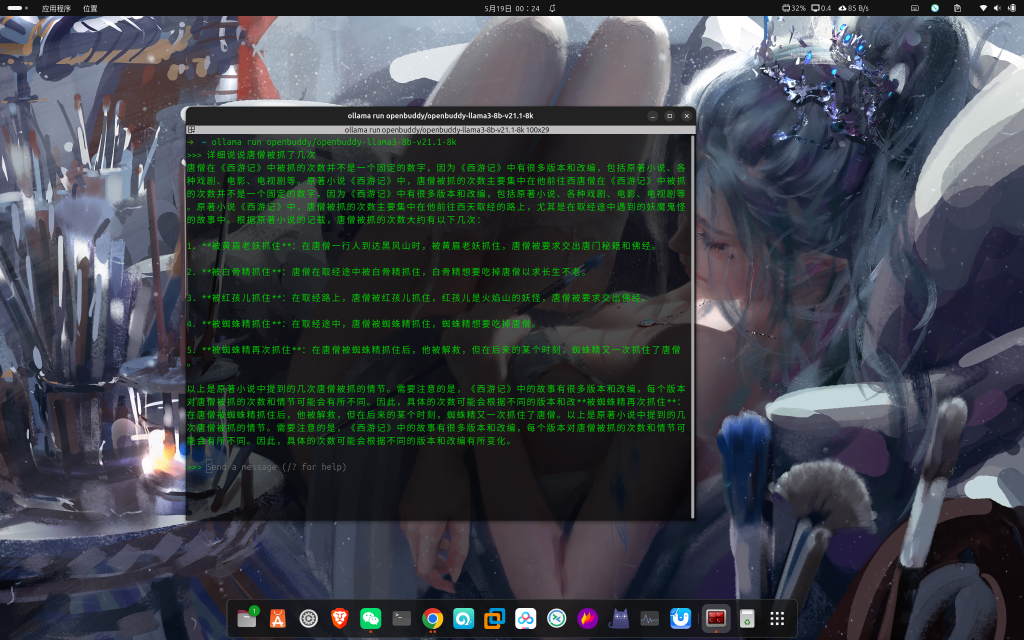This screenshot has width=1024, height=640.
Task: Open the 应用程序 applications menu
Action: point(55,8)
